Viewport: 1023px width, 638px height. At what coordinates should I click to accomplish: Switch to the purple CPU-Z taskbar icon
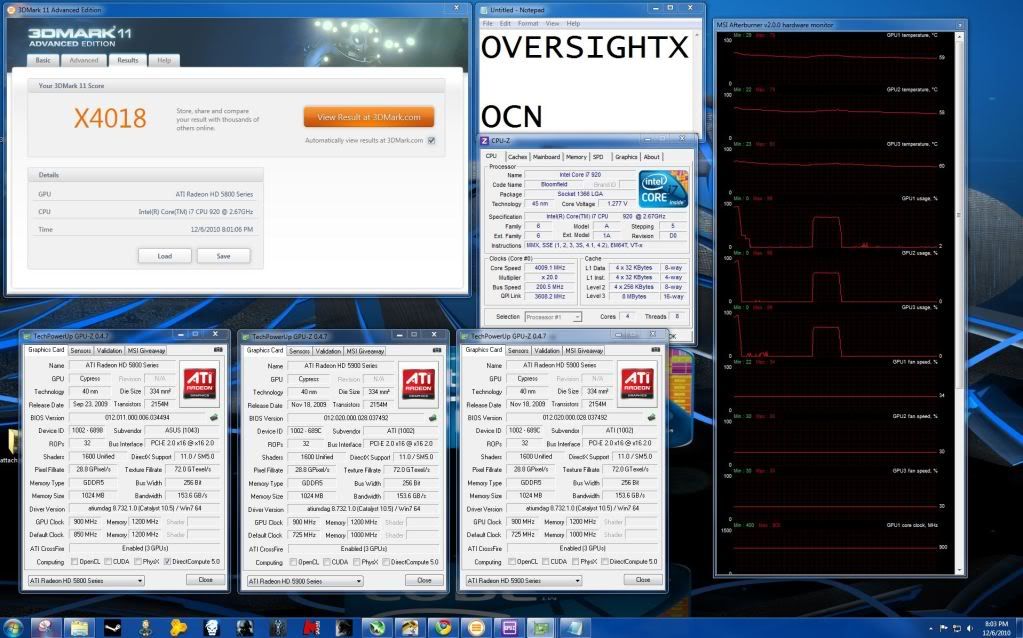coord(510,628)
